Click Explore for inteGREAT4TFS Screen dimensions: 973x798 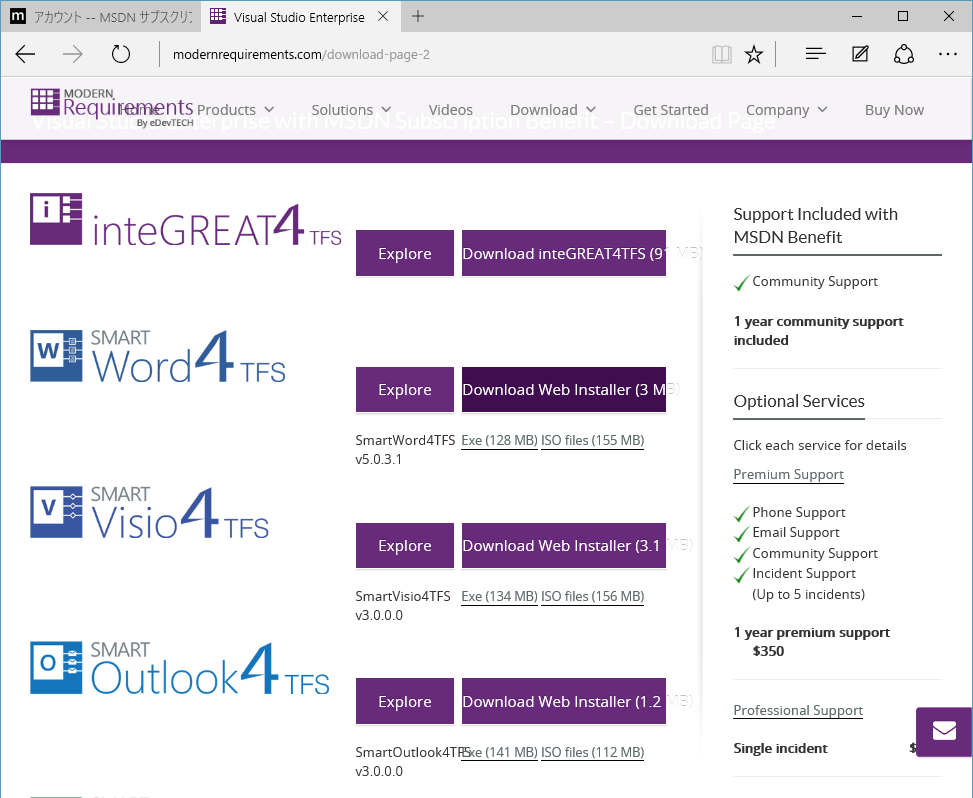pos(405,253)
